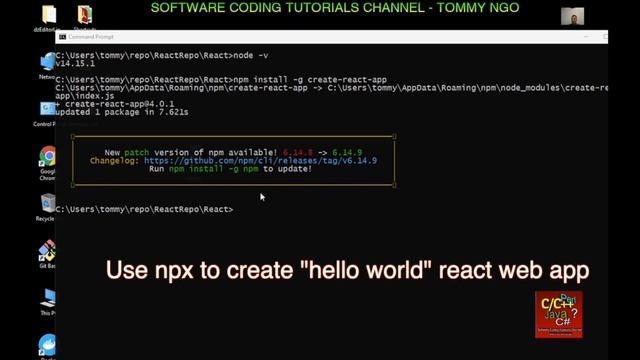Click 'npm install -g npm' green text

[213, 169]
